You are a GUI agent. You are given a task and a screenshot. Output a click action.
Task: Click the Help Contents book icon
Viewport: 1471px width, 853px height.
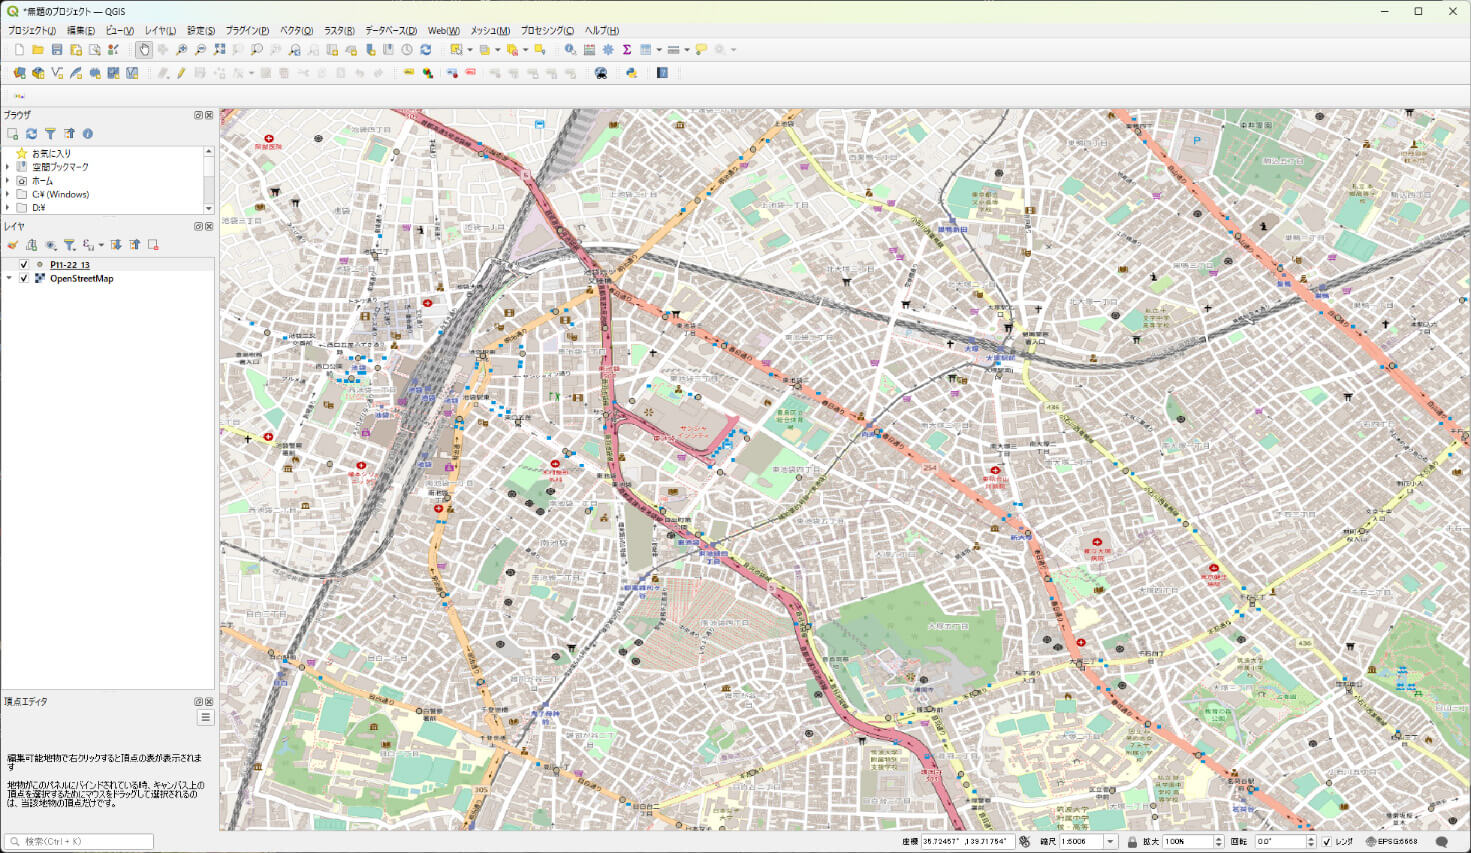(x=662, y=73)
